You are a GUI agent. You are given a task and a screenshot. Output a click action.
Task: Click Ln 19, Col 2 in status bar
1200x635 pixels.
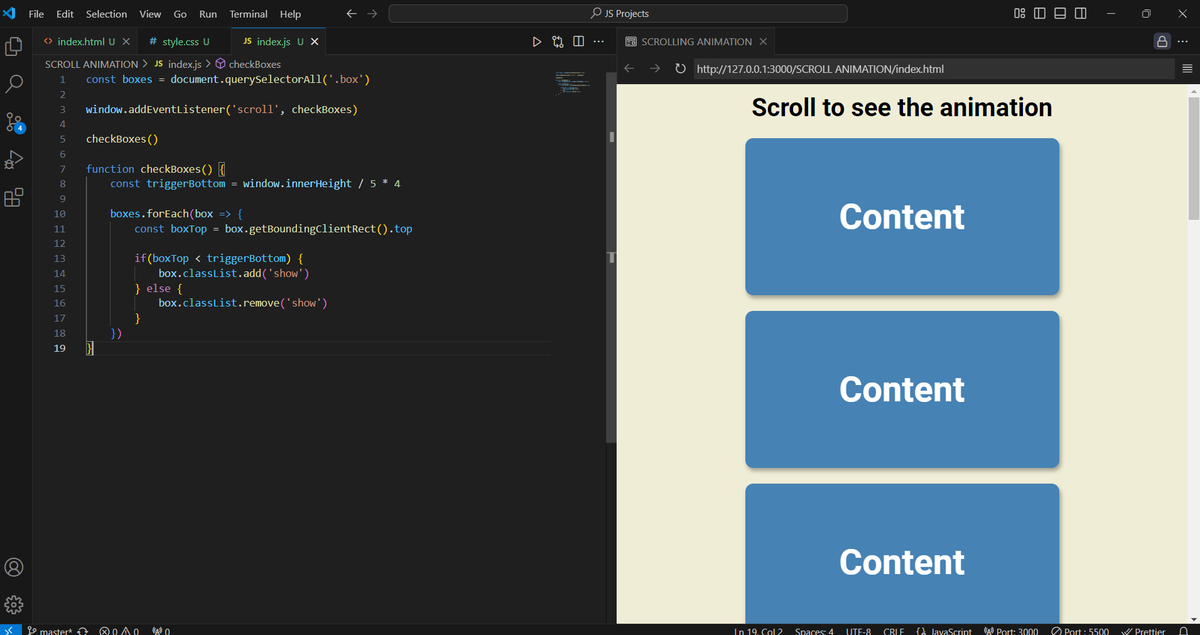pyautogui.click(x=757, y=631)
